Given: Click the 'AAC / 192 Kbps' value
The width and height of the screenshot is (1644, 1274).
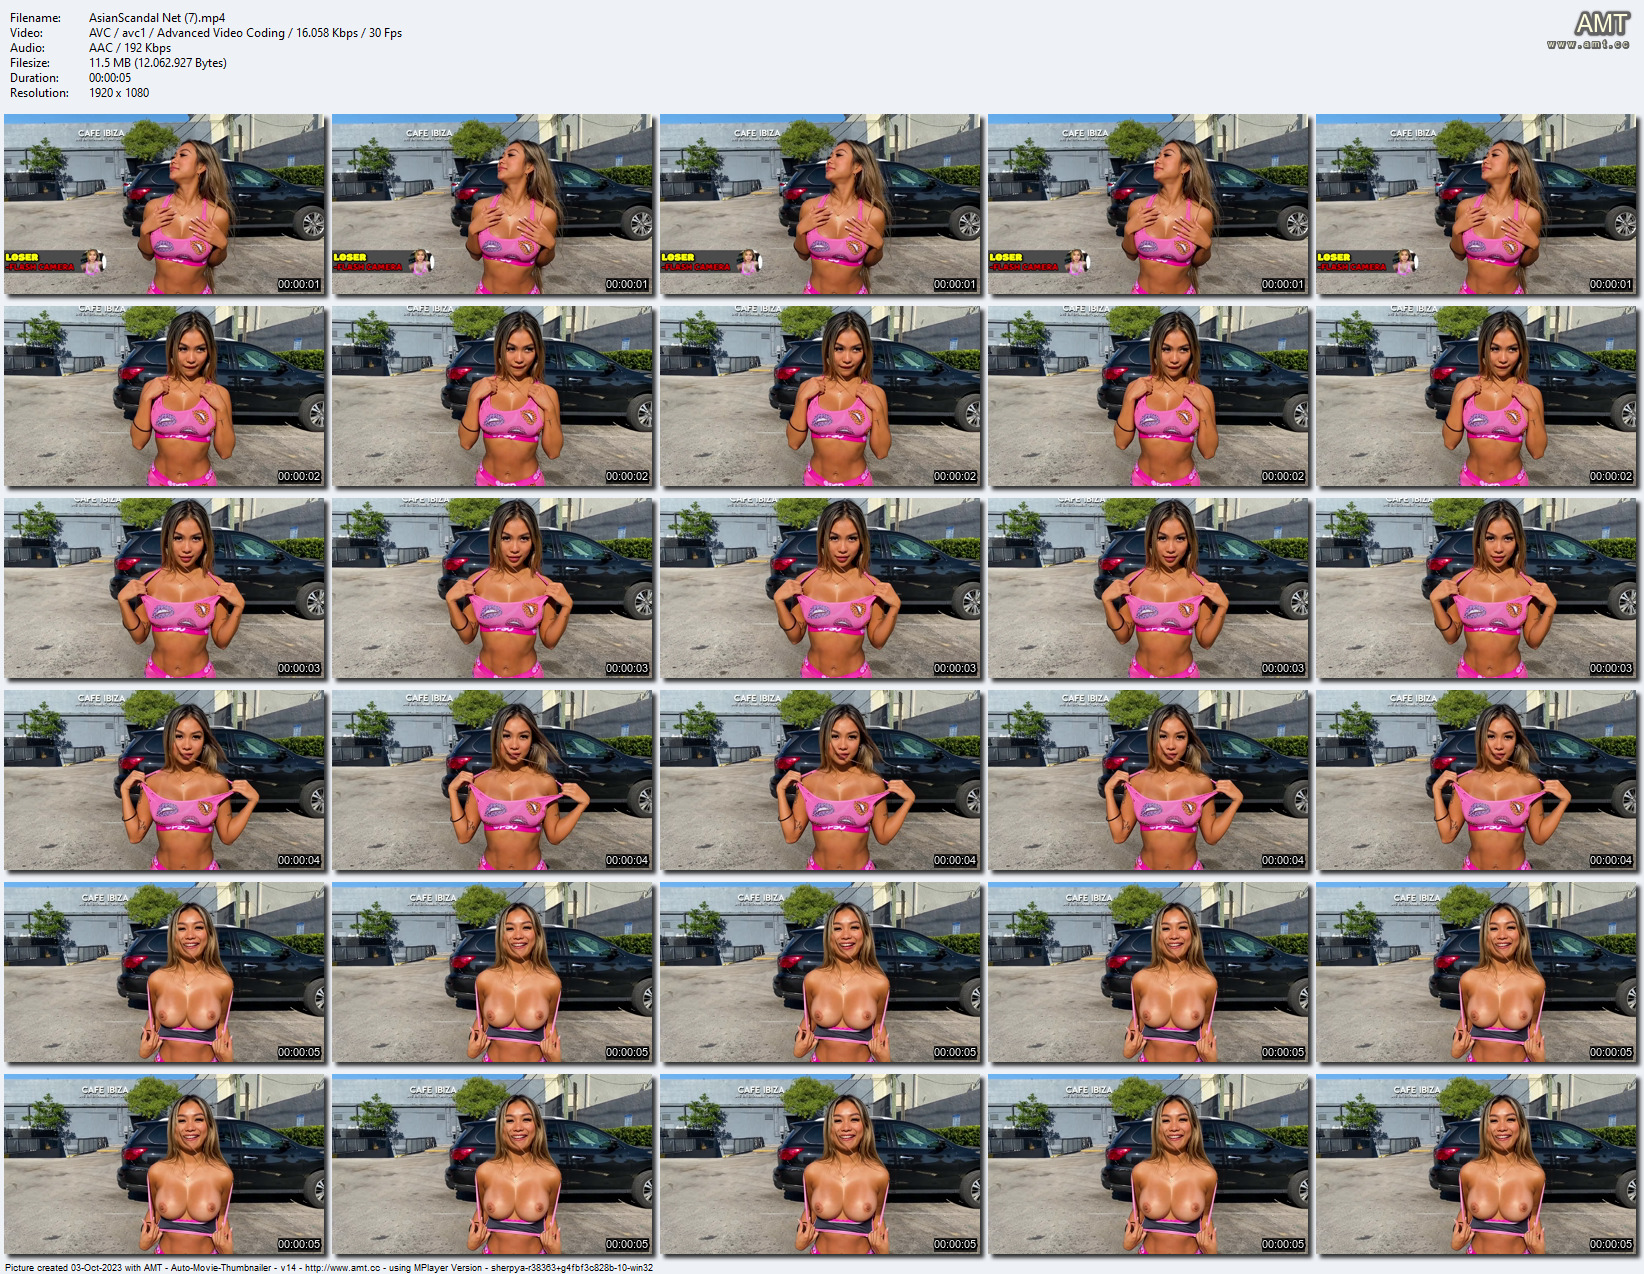Looking at the screenshot, I should [130, 48].
